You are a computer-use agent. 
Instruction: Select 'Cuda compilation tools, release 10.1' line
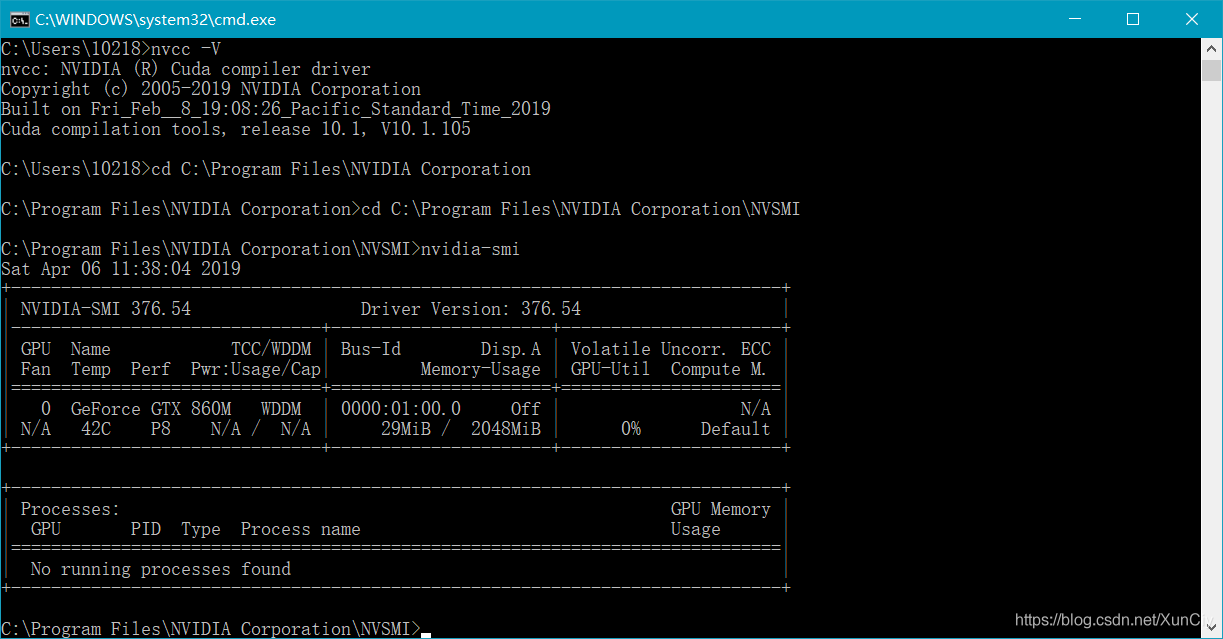point(236,129)
